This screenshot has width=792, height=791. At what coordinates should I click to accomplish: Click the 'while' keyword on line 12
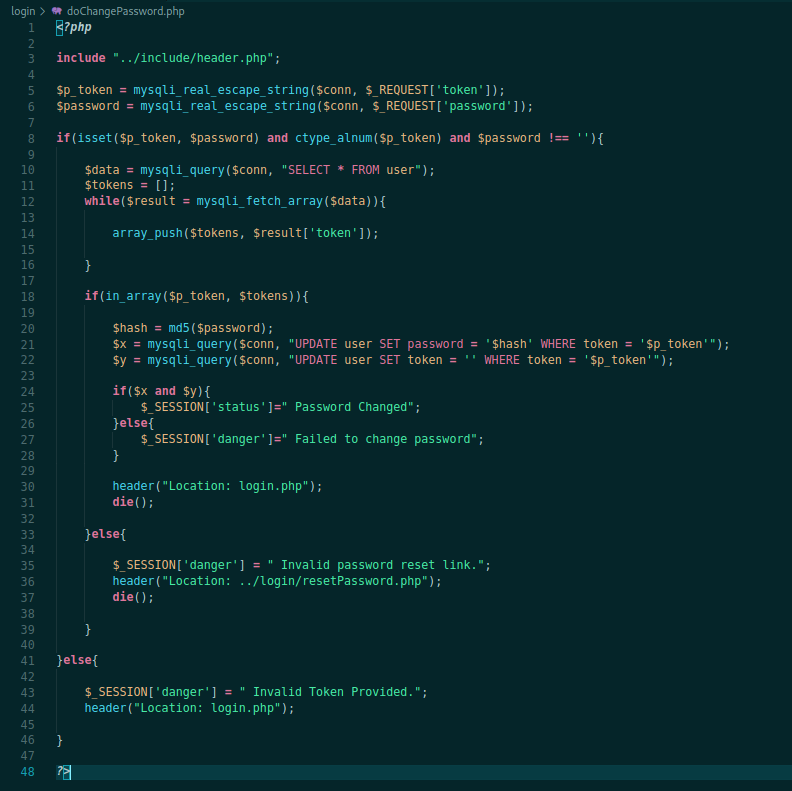102,201
